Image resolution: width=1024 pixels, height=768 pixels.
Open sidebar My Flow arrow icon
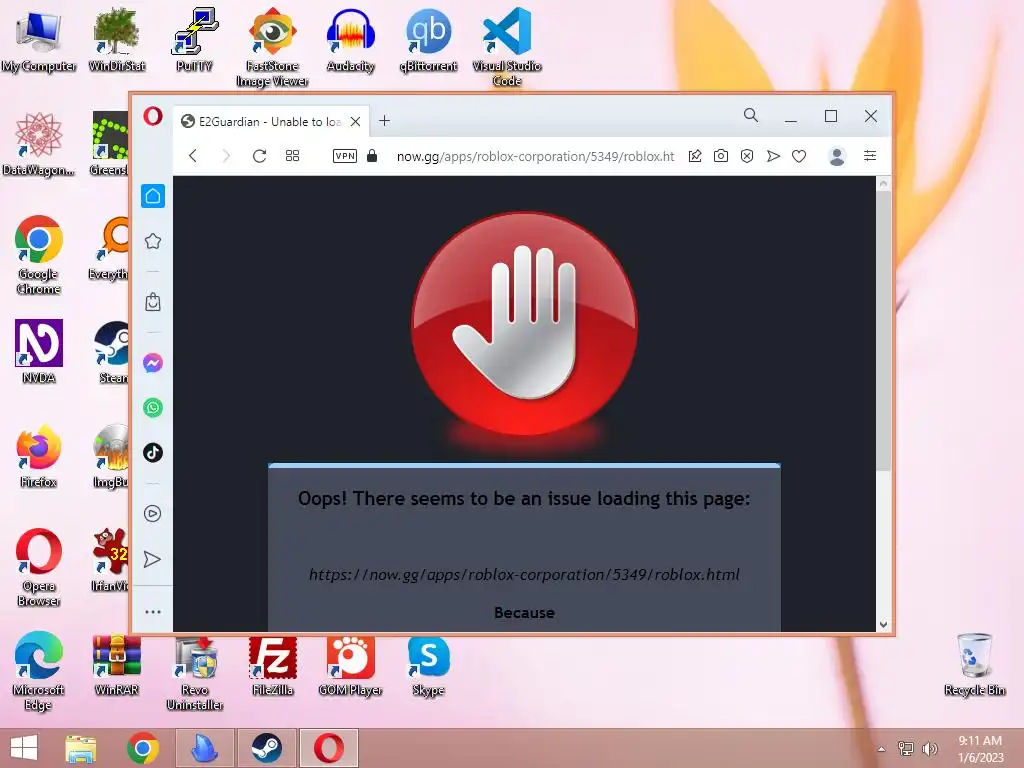click(x=152, y=559)
